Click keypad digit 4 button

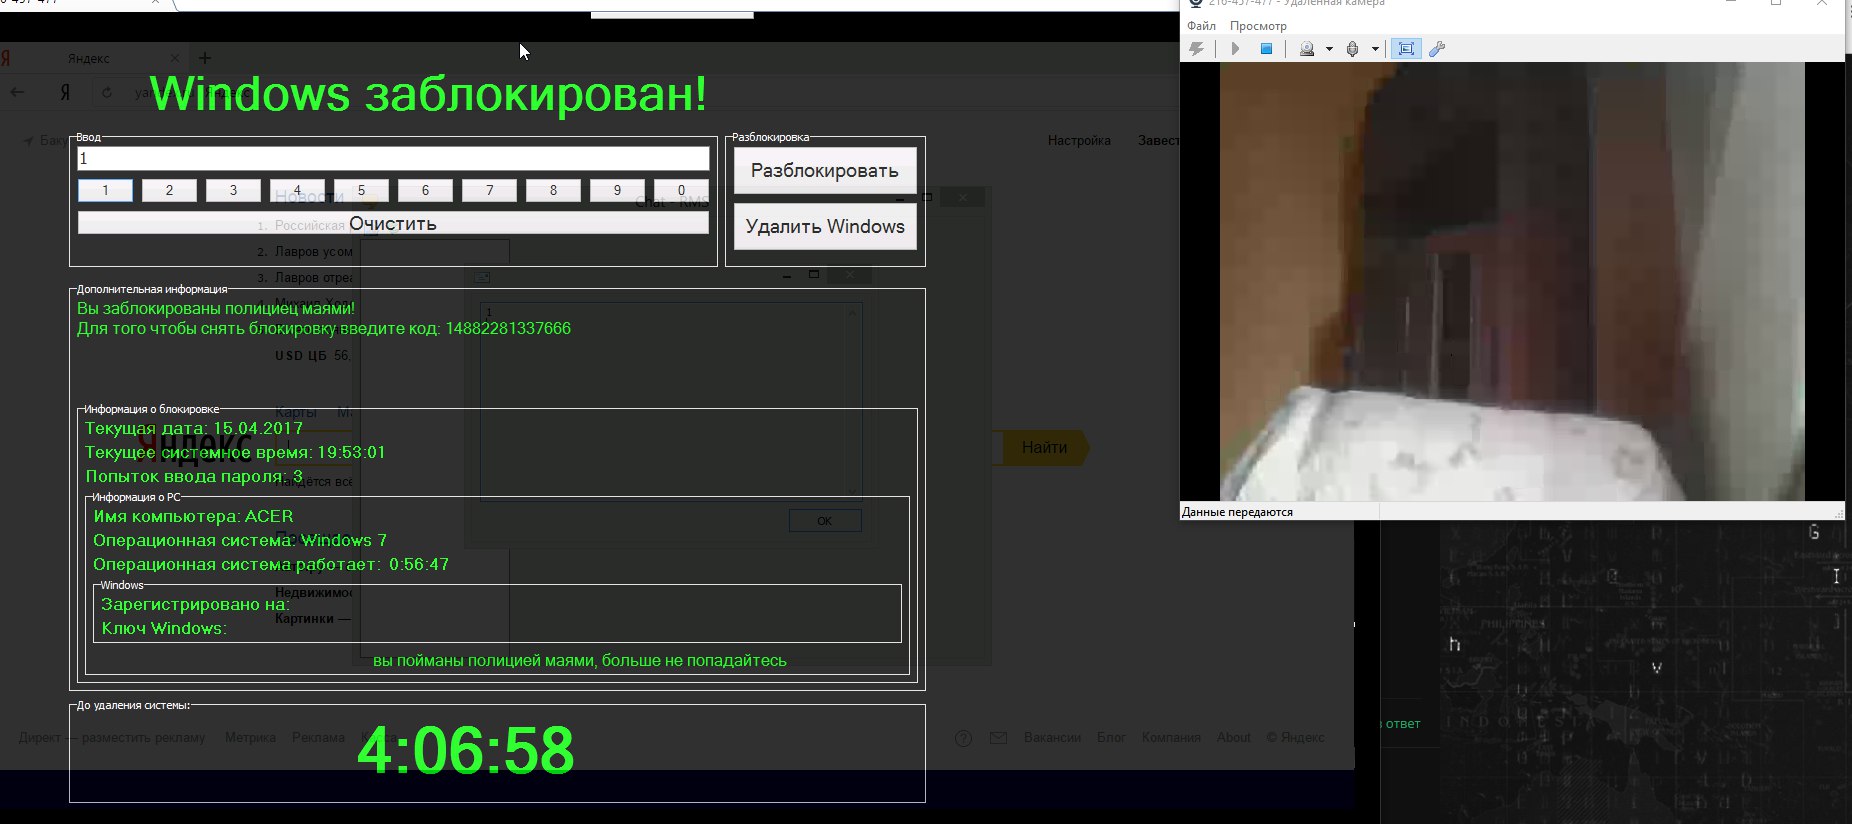pyautogui.click(x=297, y=190)
